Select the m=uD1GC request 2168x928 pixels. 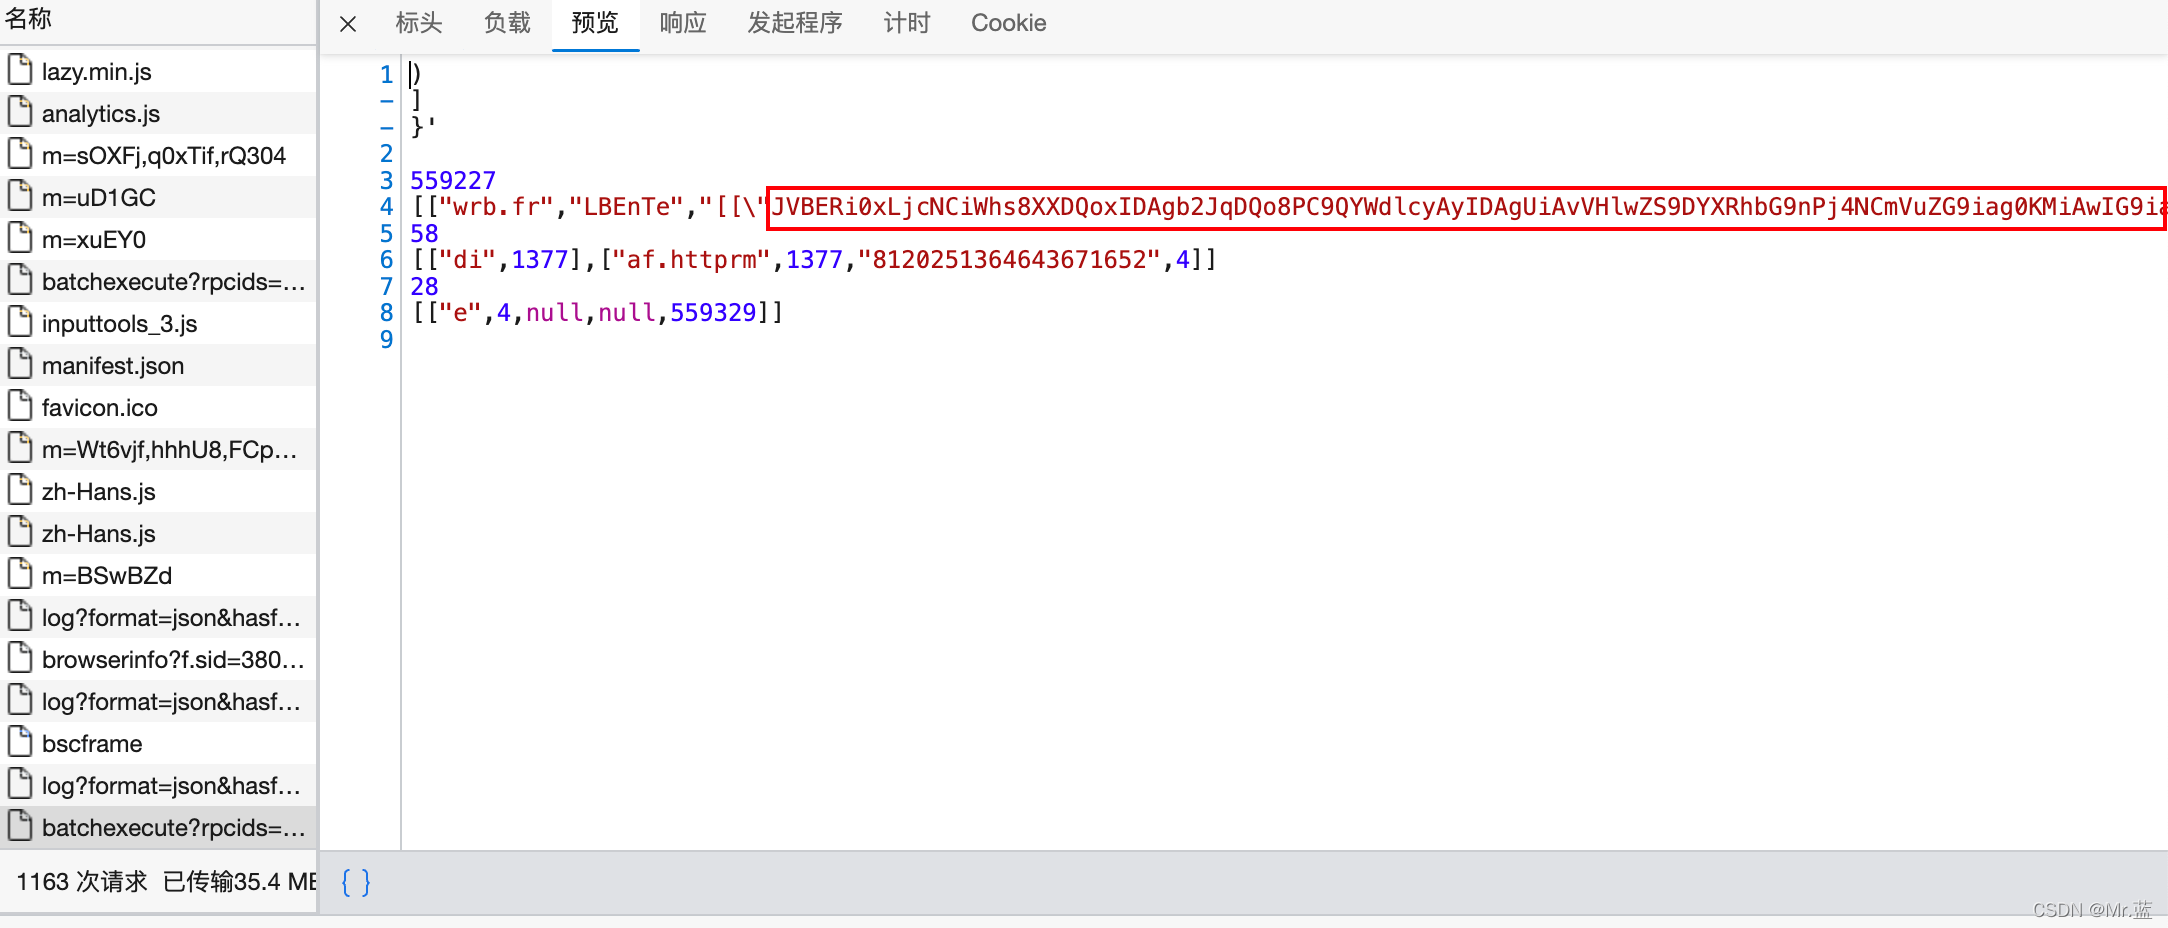(158, 197)
